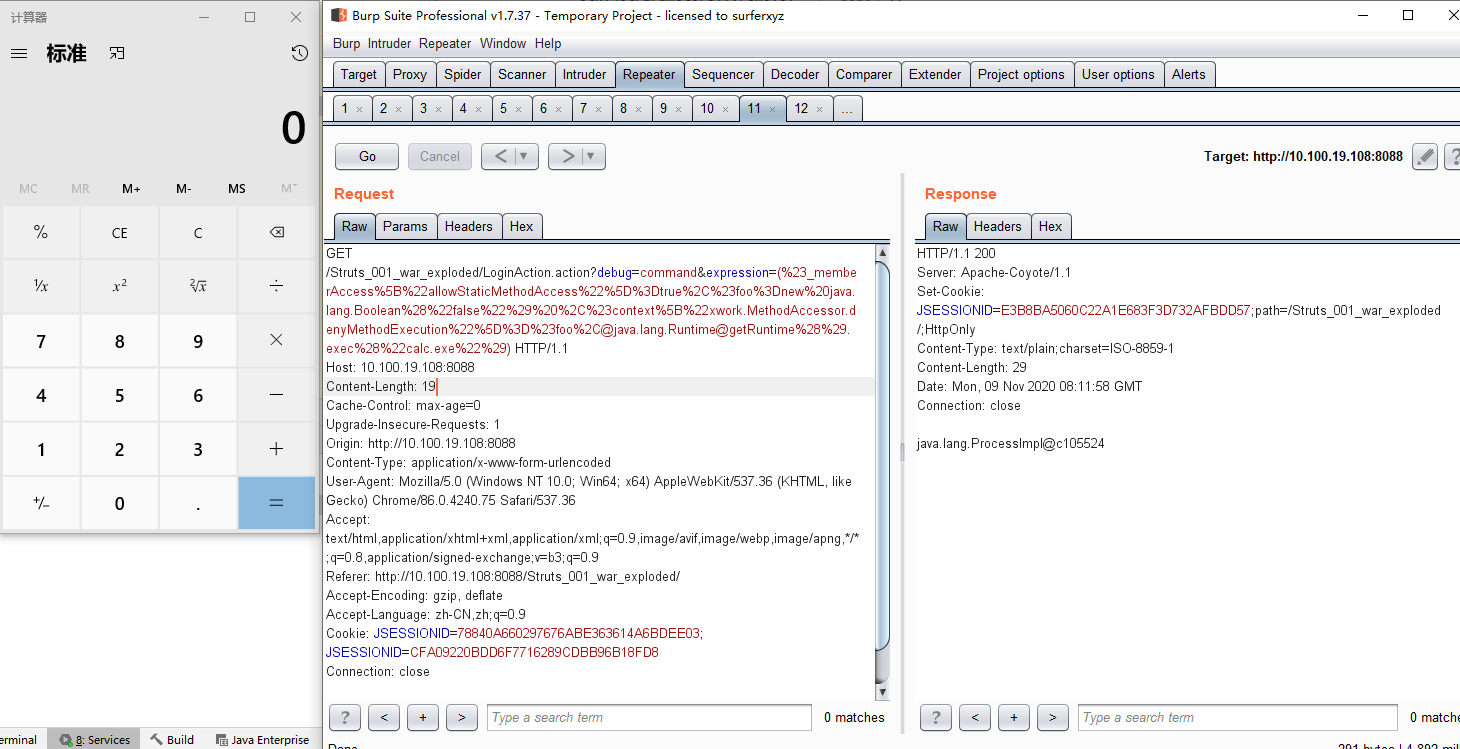Click the Calculator plus key
1460x749 pixels.
276,449
